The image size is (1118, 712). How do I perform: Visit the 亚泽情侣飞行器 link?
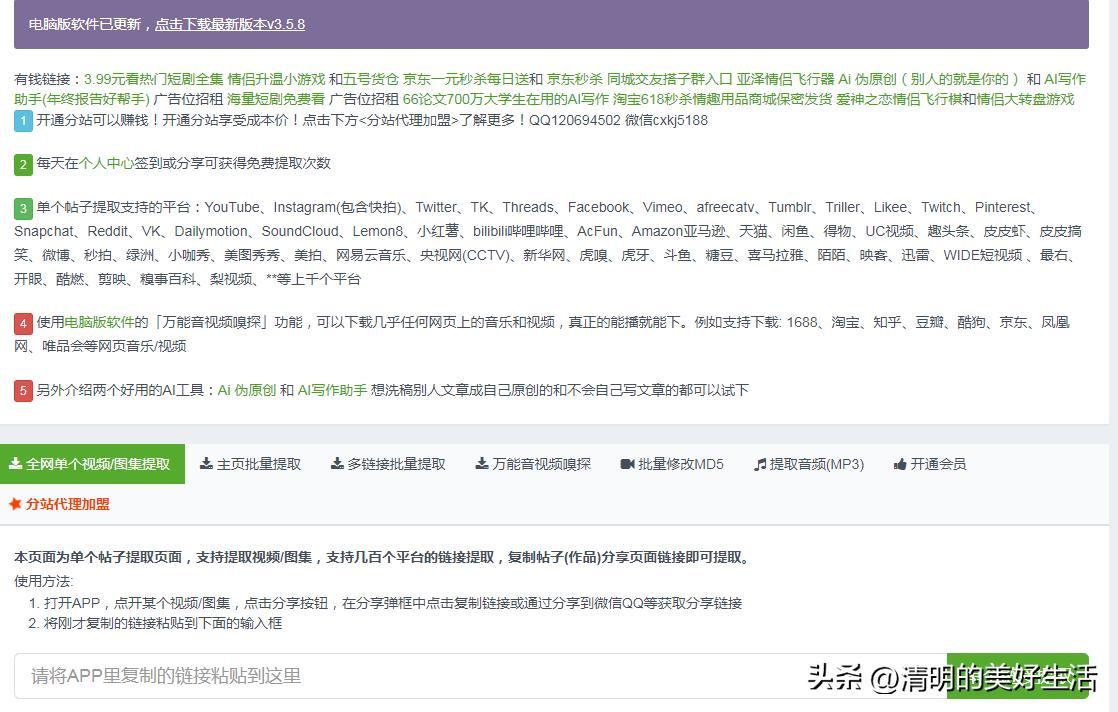[x=785, y=79]
